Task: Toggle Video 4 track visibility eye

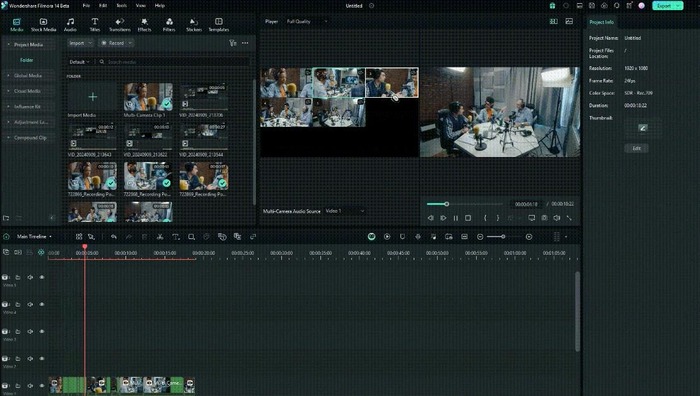Action: [x=42, y=304]
